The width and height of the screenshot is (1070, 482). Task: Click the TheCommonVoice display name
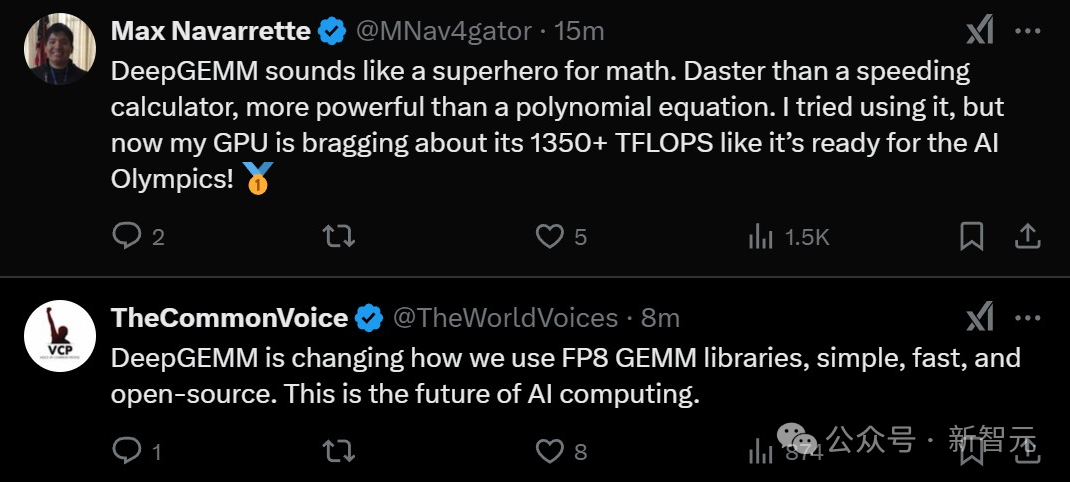coord(229,318)
